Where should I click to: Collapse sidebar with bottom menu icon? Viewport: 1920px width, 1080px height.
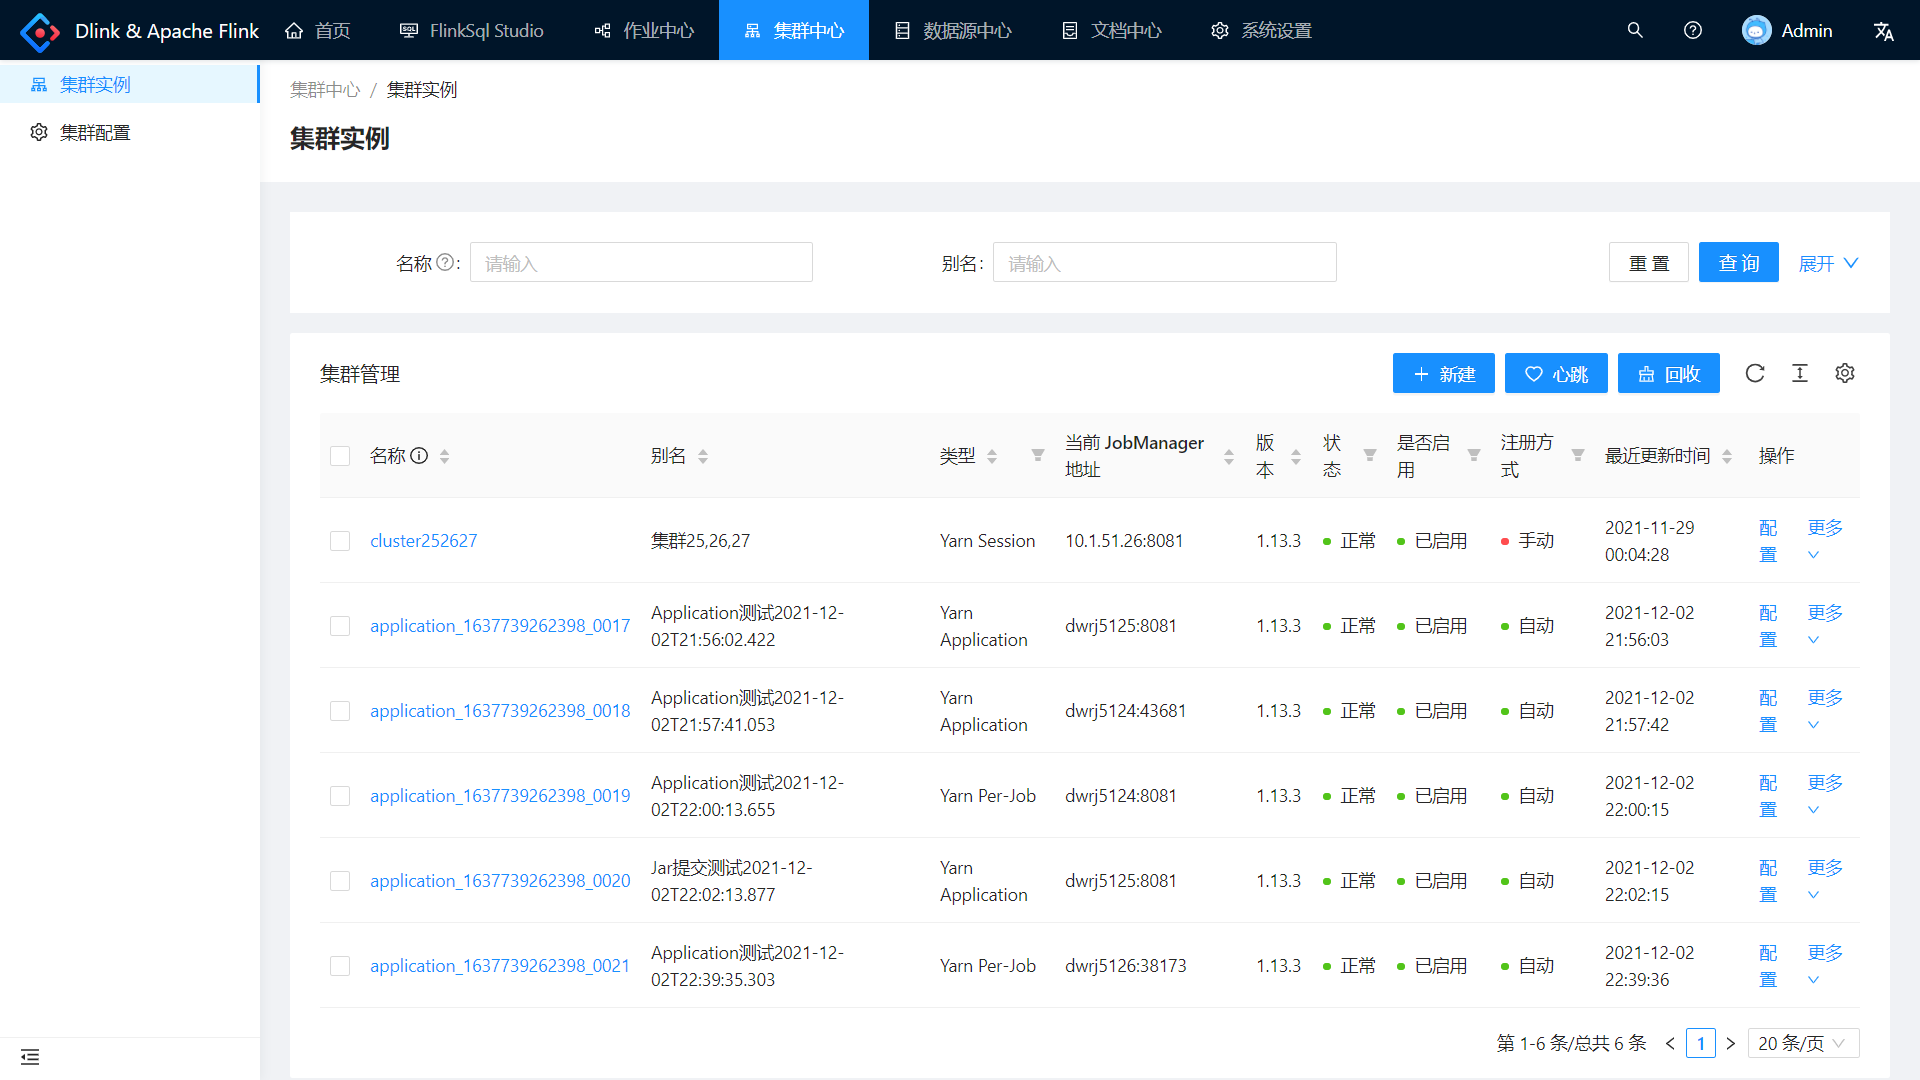tap(30, 1057)
